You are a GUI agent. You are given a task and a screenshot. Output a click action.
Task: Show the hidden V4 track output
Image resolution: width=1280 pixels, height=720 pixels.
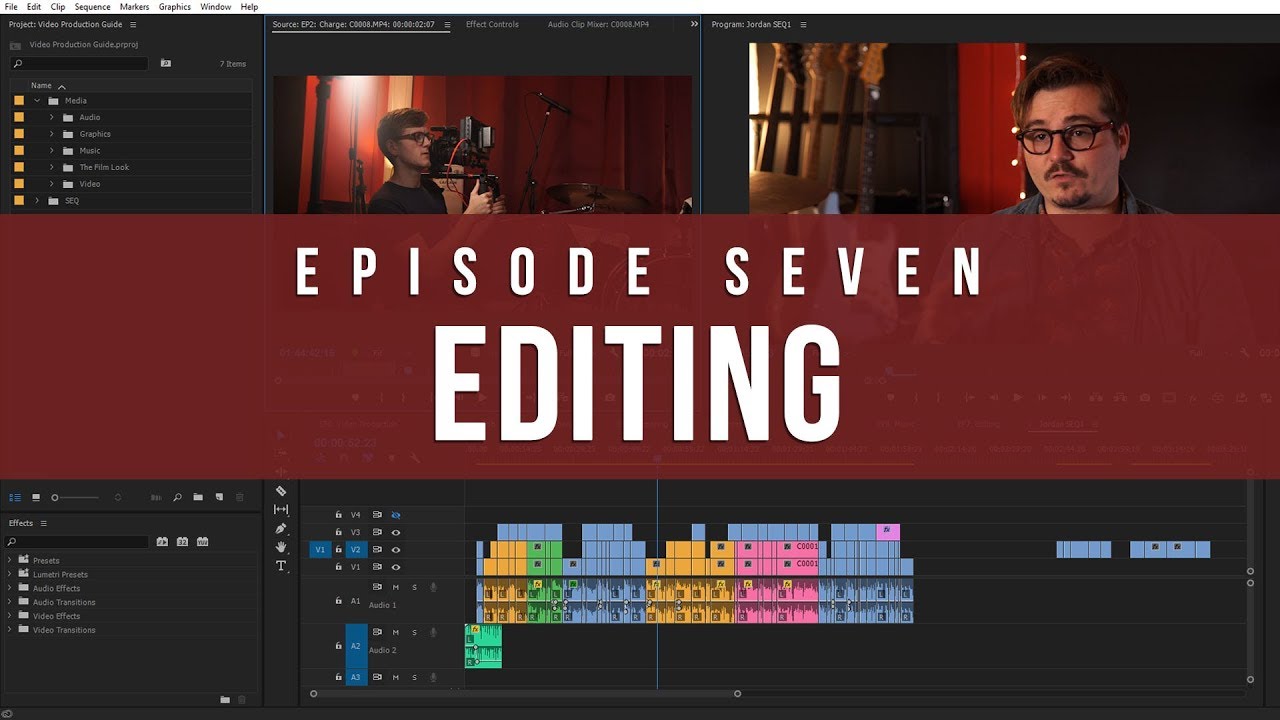[x=396, y=515]
